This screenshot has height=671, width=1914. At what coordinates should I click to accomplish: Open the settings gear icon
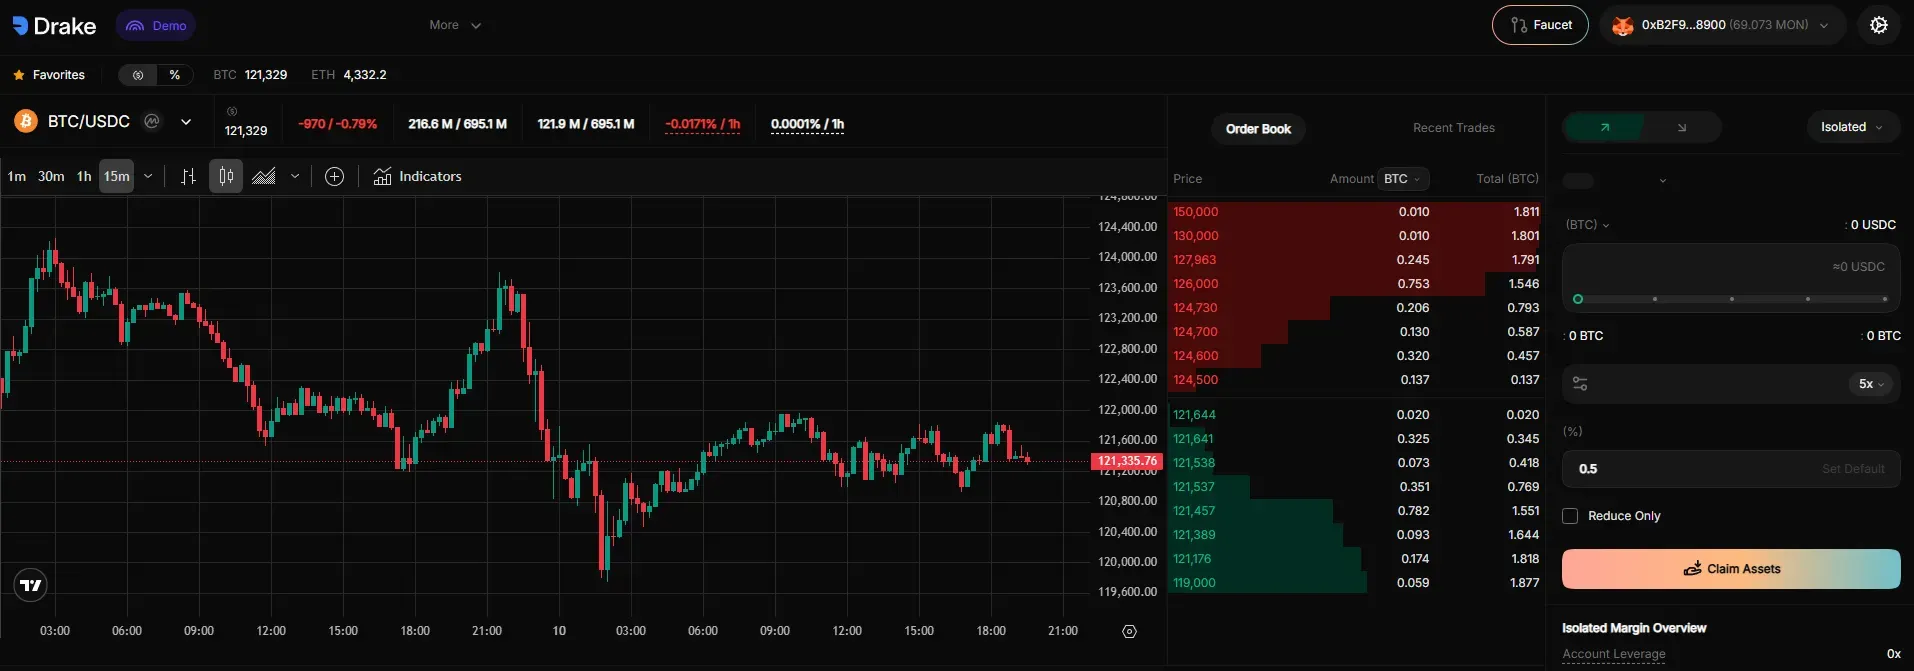pyautogui.click(x=1878, y=26)
